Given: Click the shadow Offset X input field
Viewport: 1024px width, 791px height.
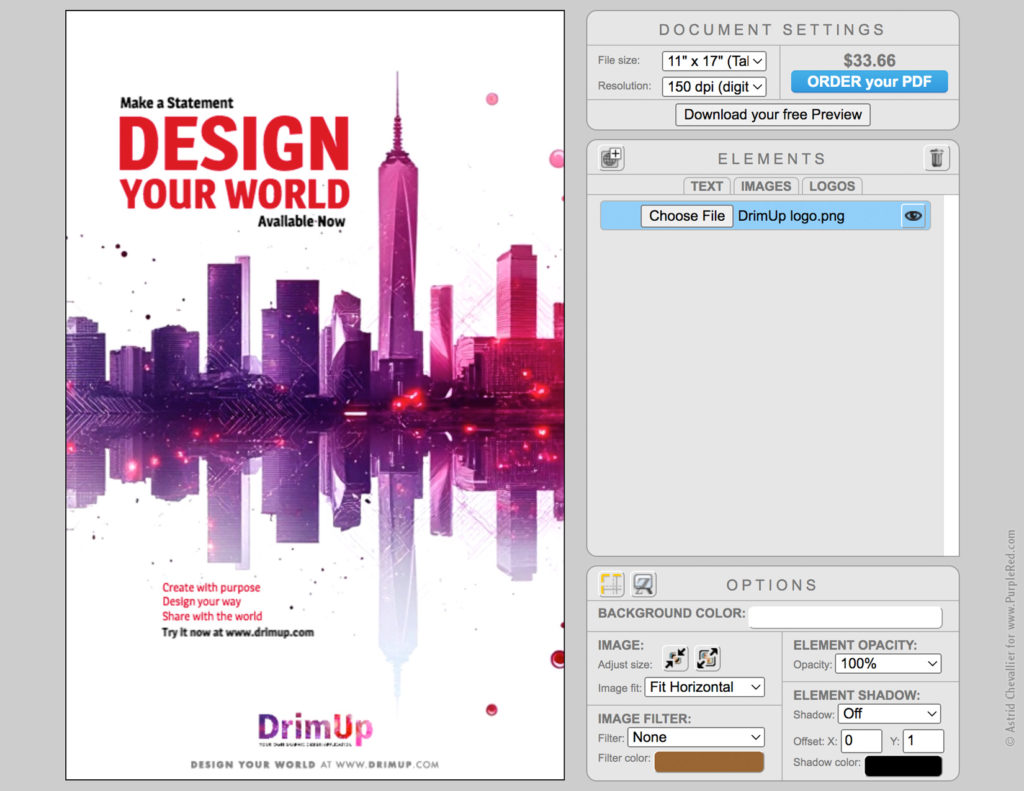Looking at the screenshot, I should coord(861,741).
